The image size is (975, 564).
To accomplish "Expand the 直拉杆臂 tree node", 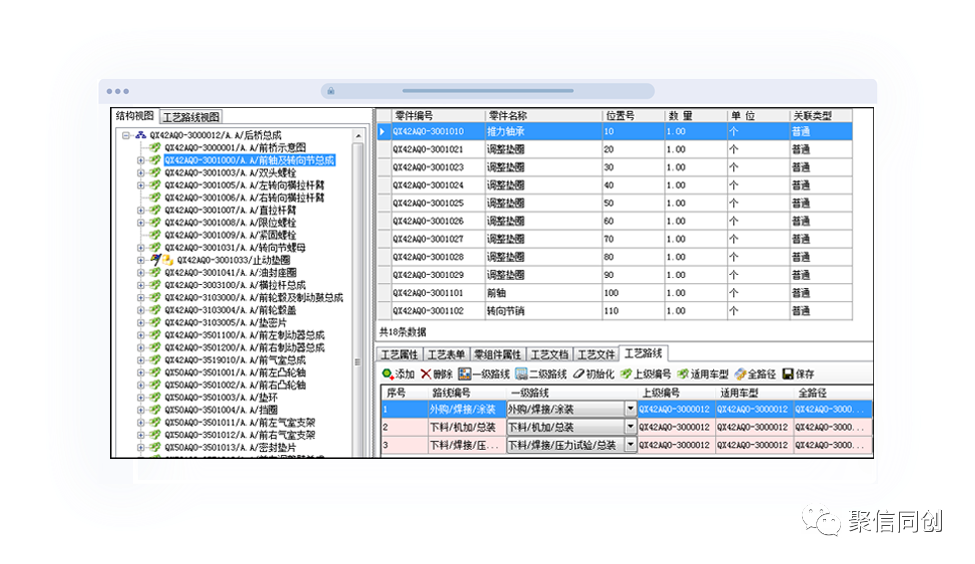I will [x=141, y=210].
